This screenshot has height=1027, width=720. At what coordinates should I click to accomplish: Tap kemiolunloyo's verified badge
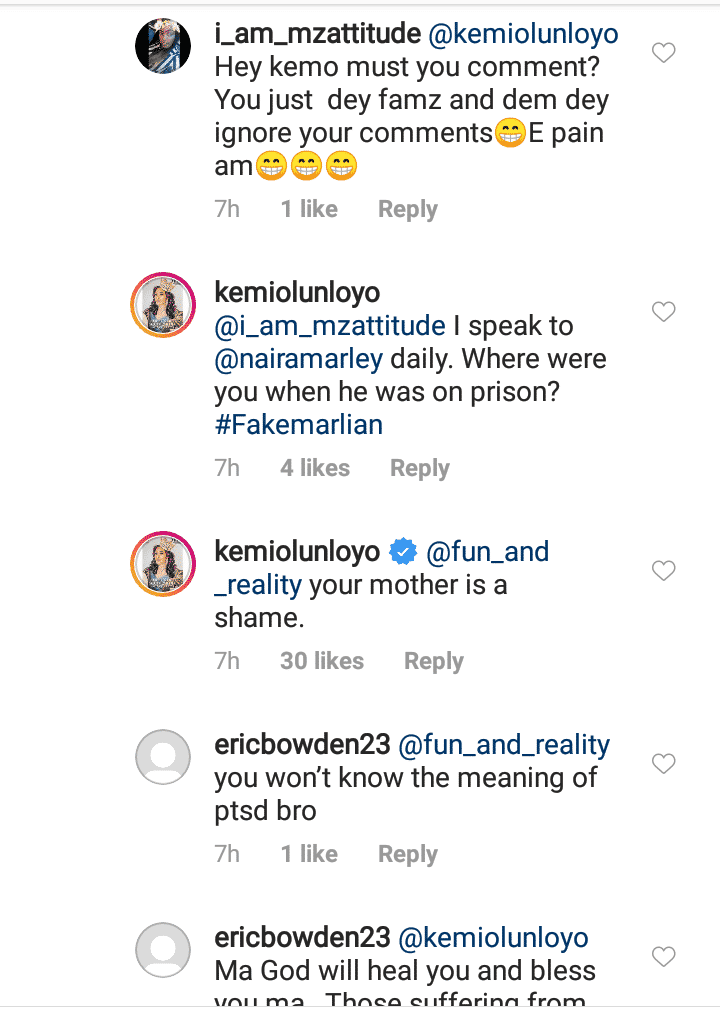coord(403,552)
